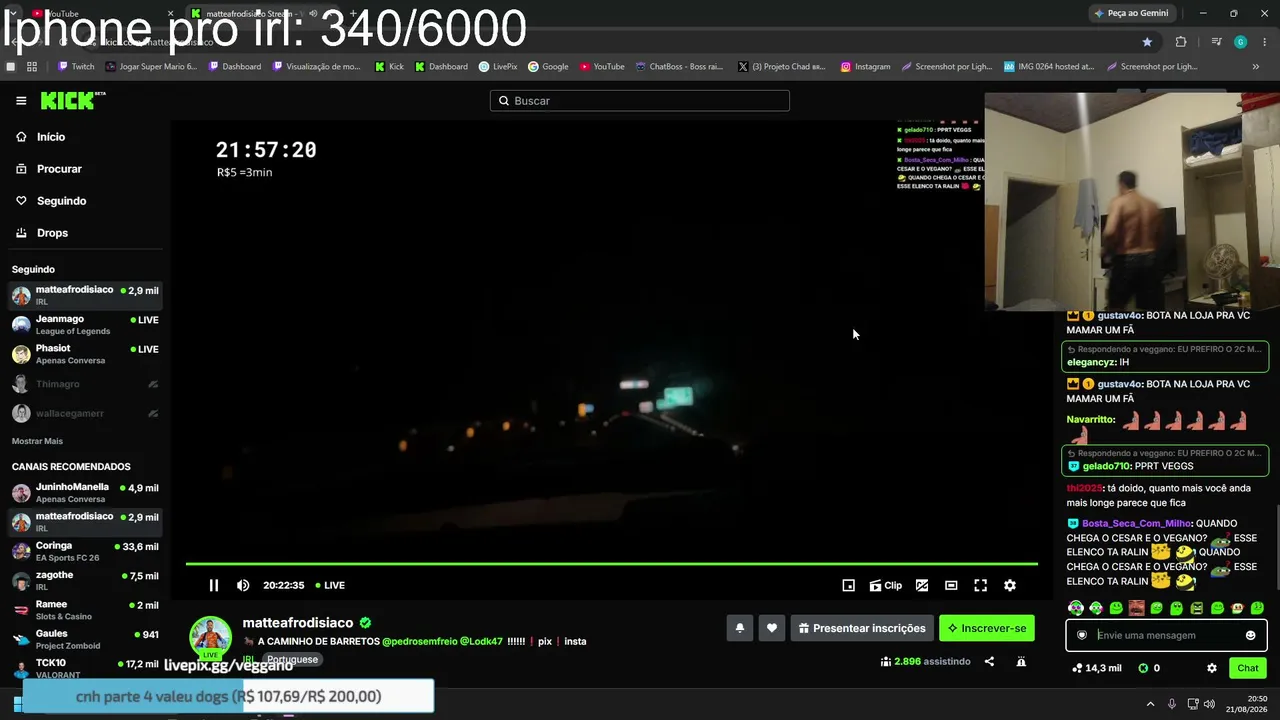The height and width of the screenshot is (720, 1280).
Task: Click the browser profile avatar
Action: pos(1241,42)
